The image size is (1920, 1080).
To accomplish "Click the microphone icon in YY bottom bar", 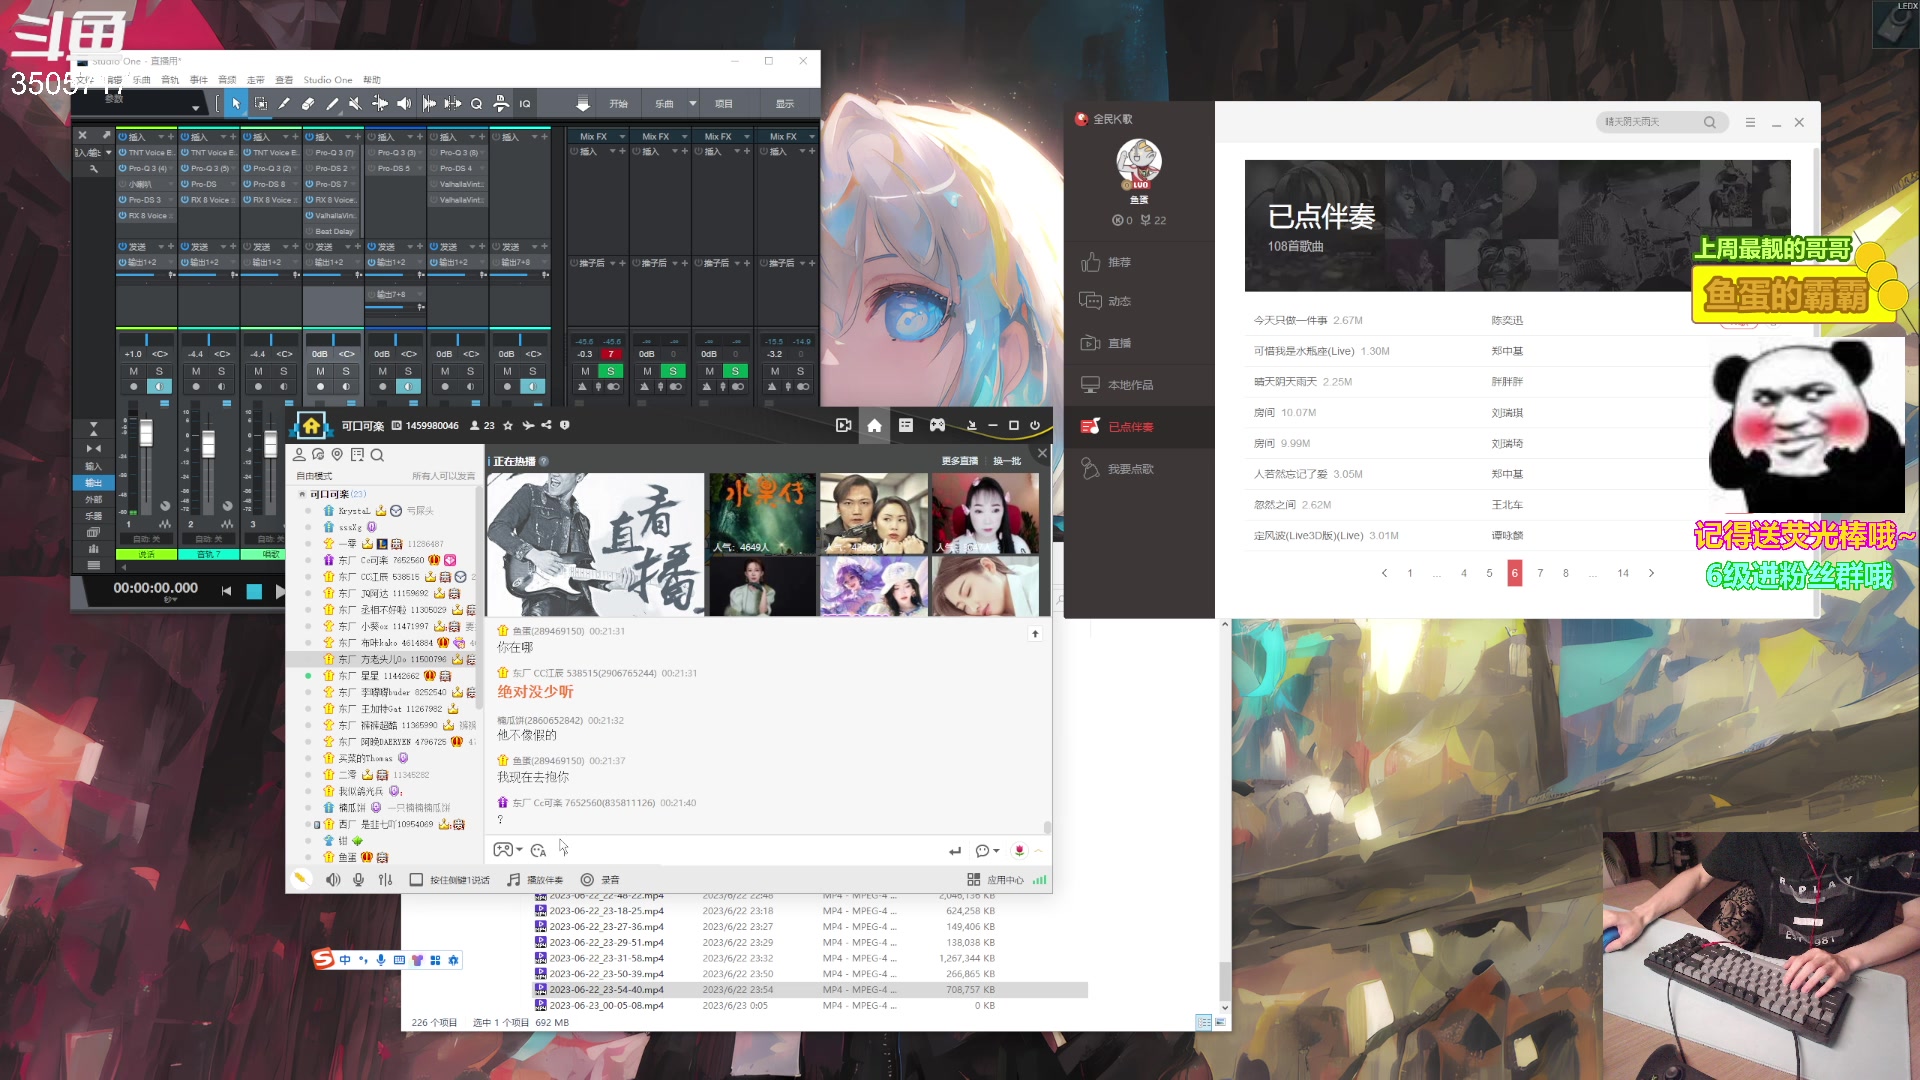I will (x=358, y=880).
